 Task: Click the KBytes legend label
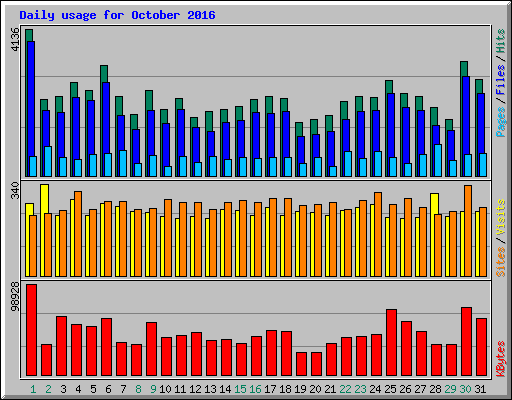(501, 359)
